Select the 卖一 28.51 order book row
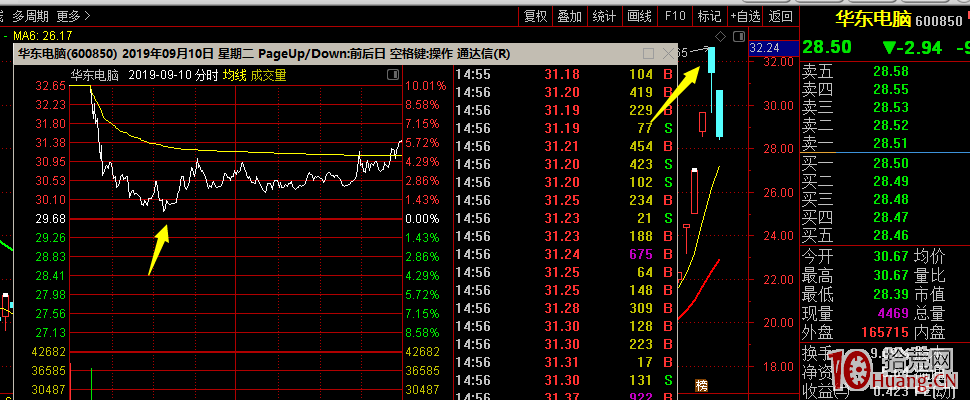The image size is (970, 400). [885, 143]
